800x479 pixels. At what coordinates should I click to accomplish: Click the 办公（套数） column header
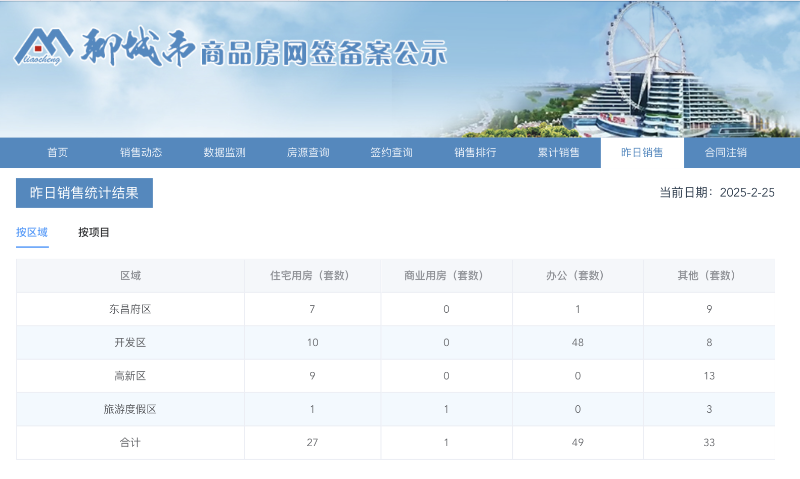578,276
